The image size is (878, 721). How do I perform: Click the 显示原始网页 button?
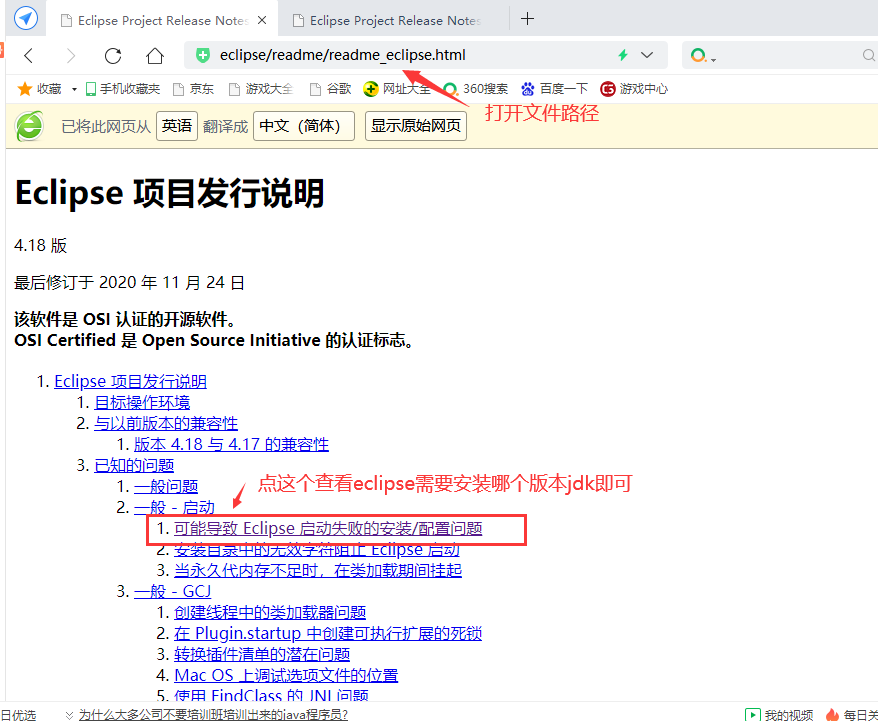(415, 126)
